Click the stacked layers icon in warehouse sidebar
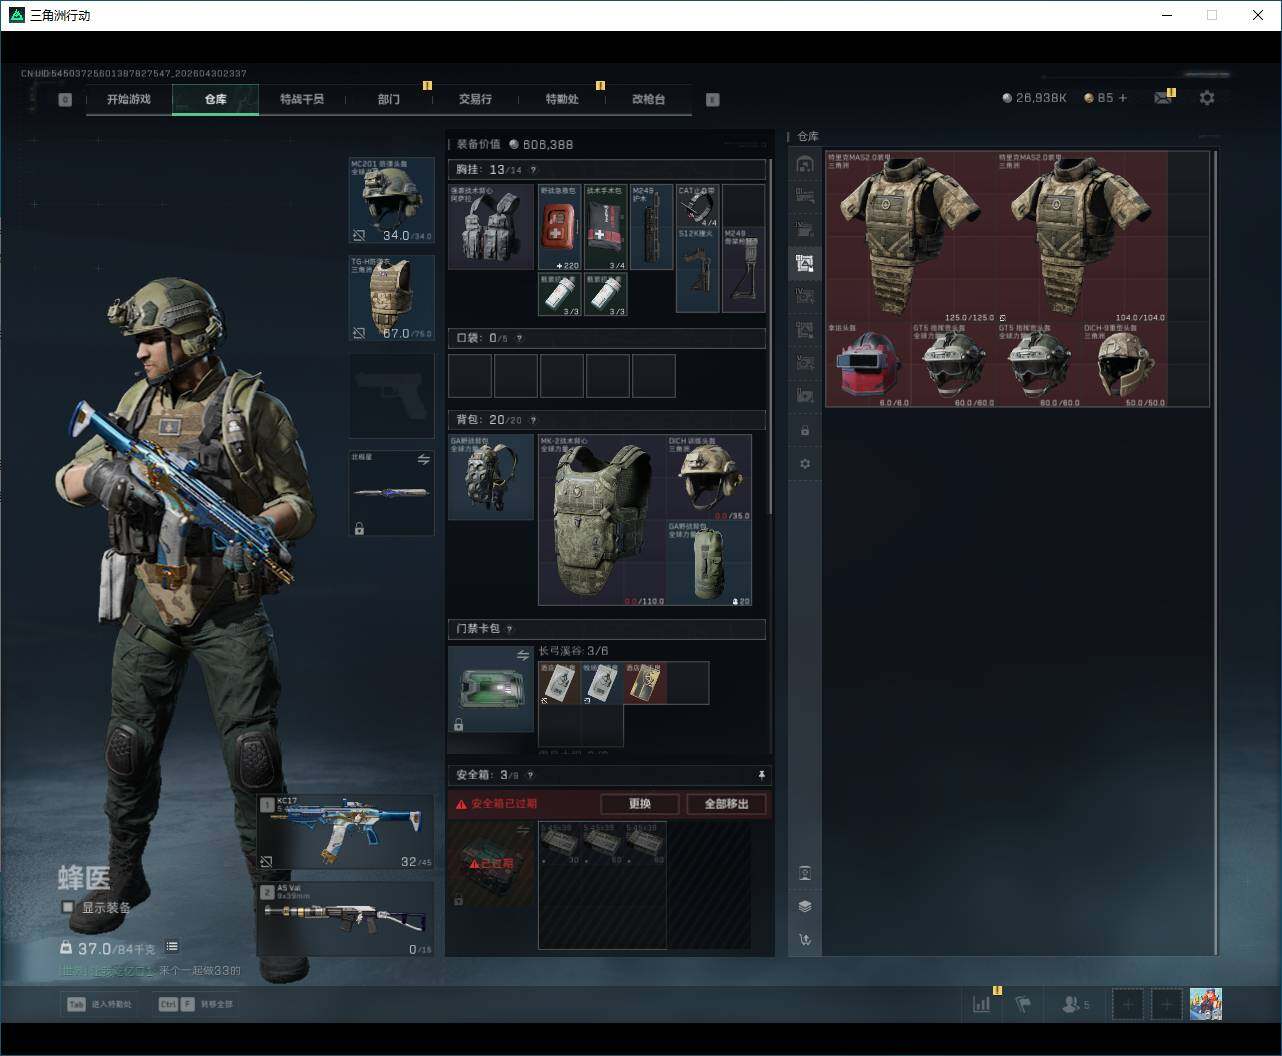 pos(805,906)
